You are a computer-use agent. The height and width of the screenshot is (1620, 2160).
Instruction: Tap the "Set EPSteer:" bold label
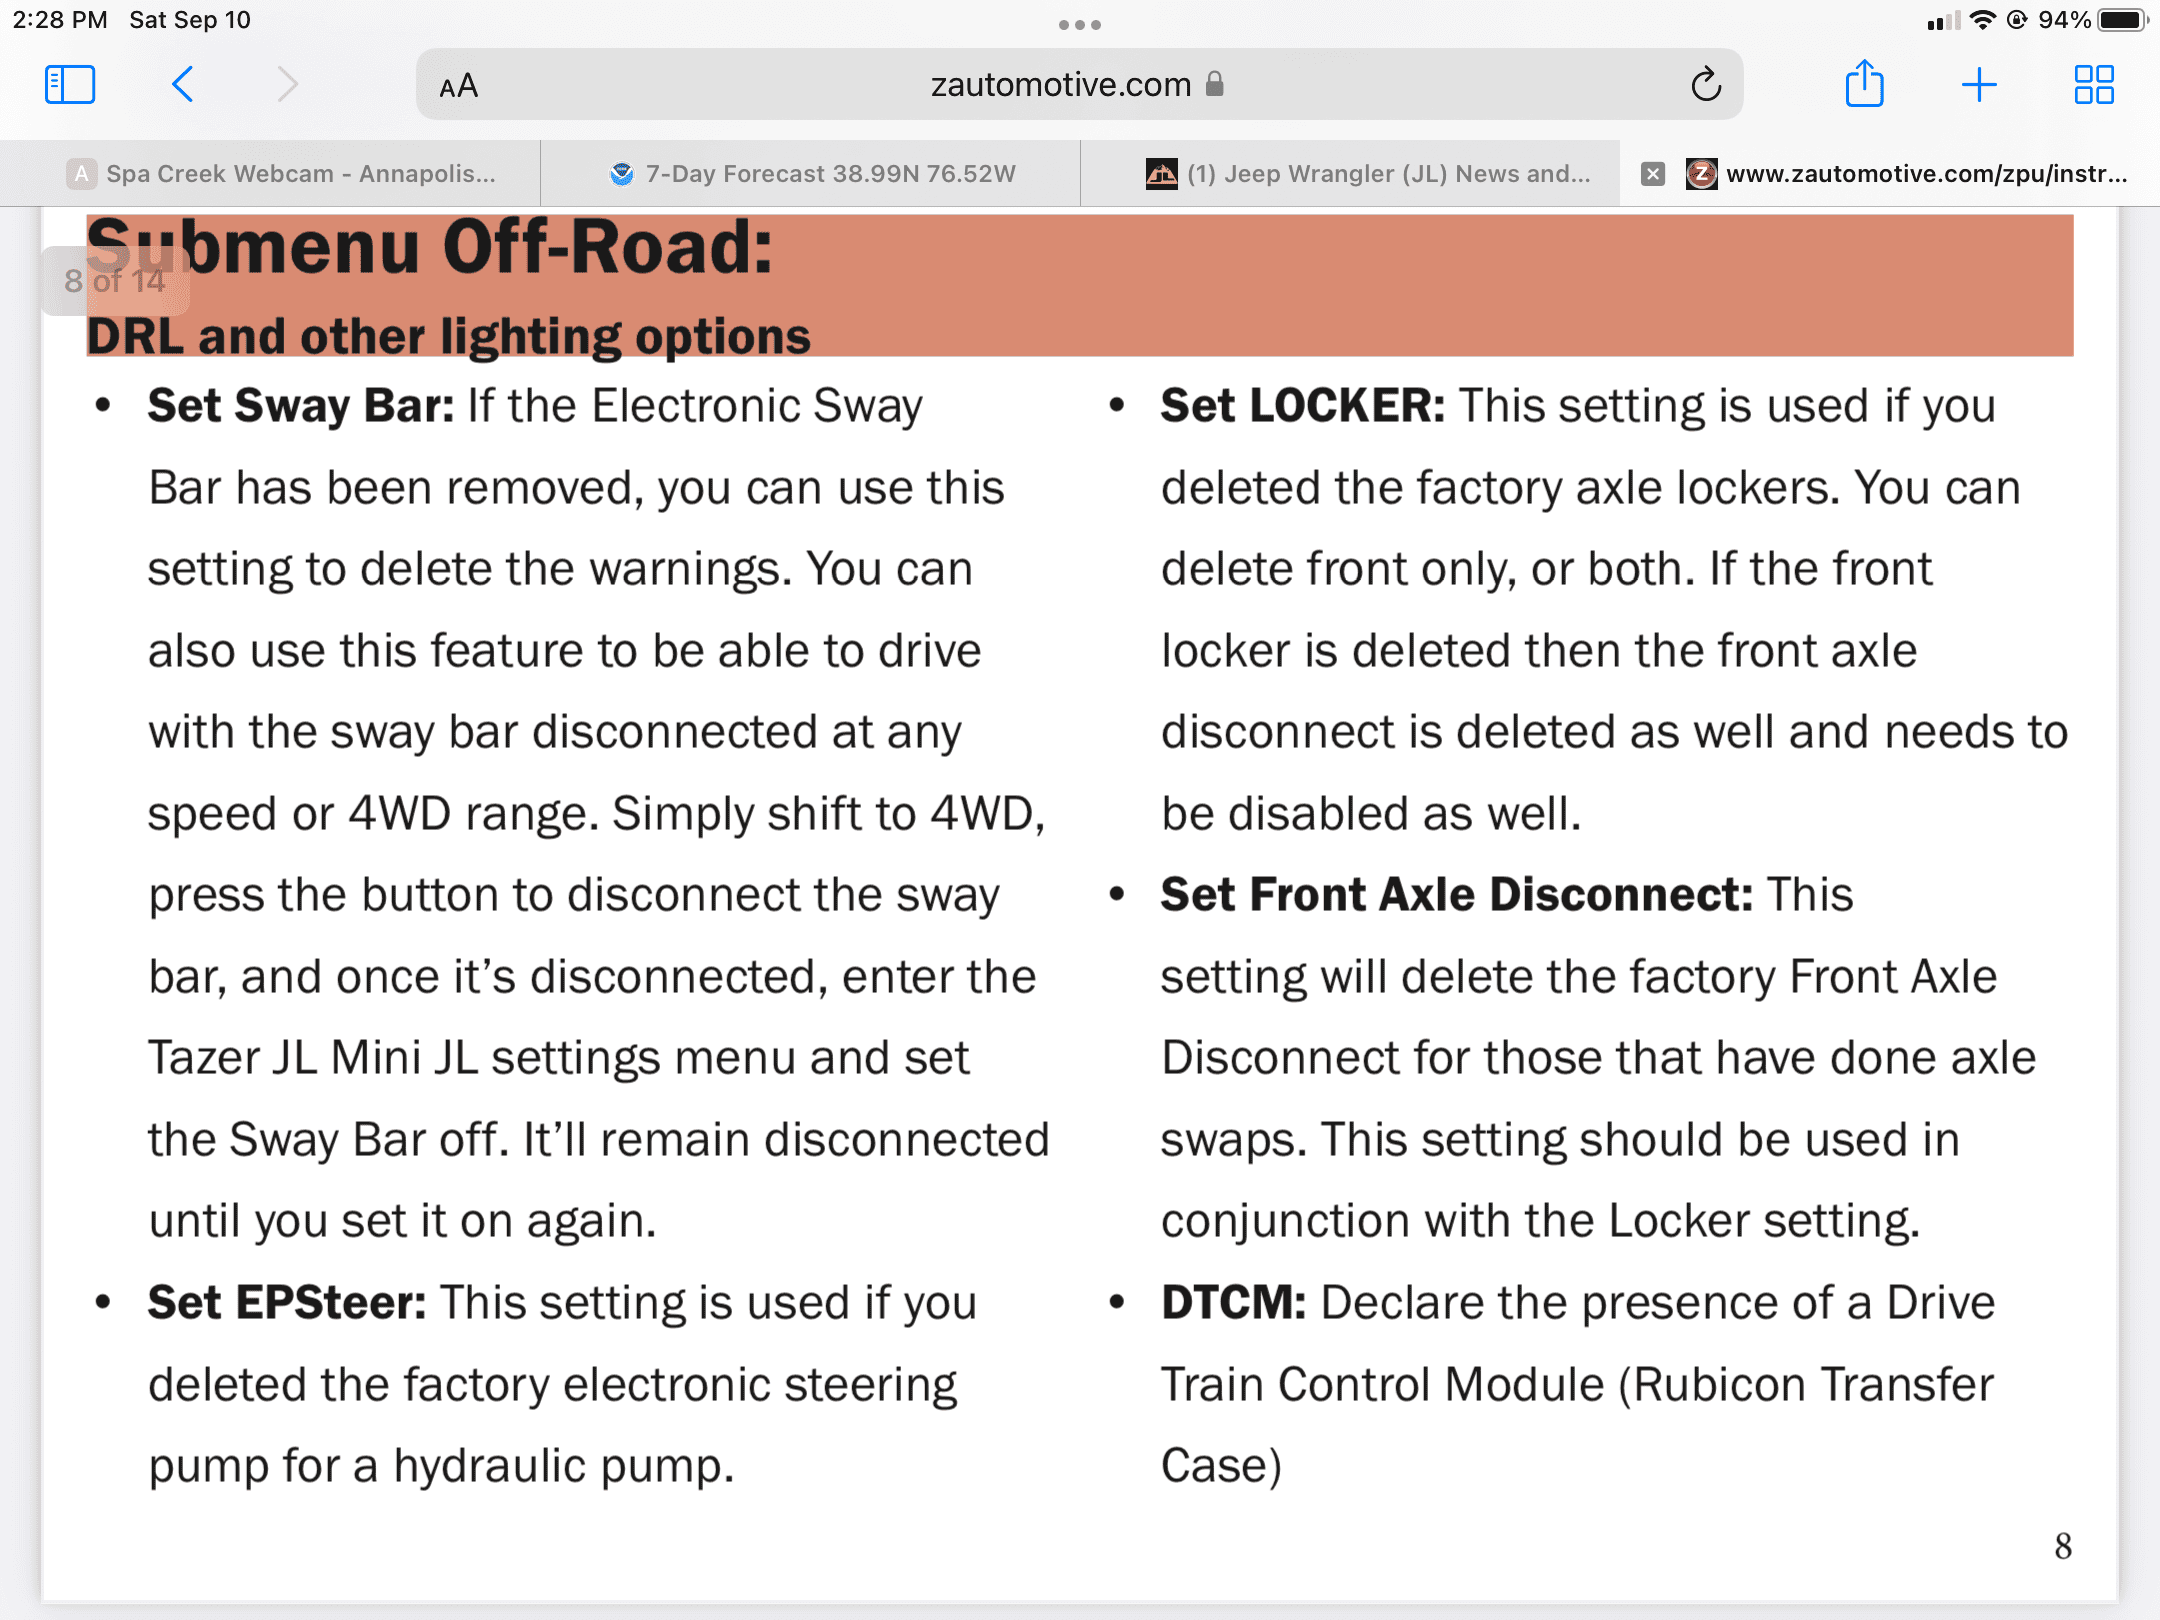[287, 1303]
